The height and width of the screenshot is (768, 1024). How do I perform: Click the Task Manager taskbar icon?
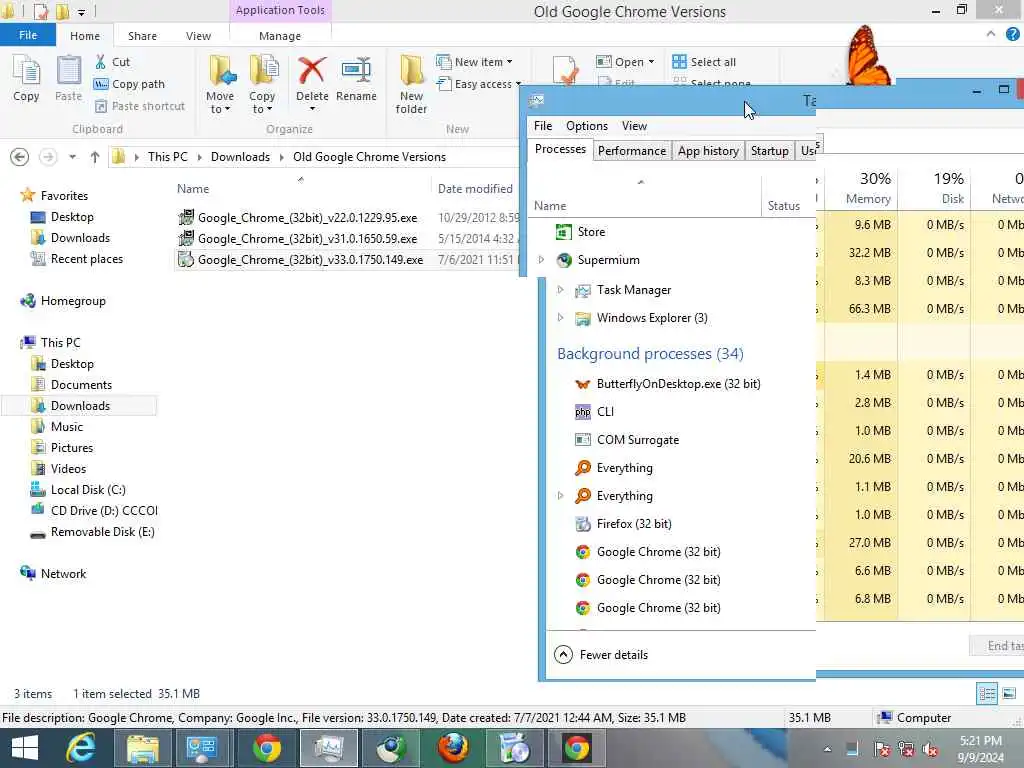[x=328, y=748]
